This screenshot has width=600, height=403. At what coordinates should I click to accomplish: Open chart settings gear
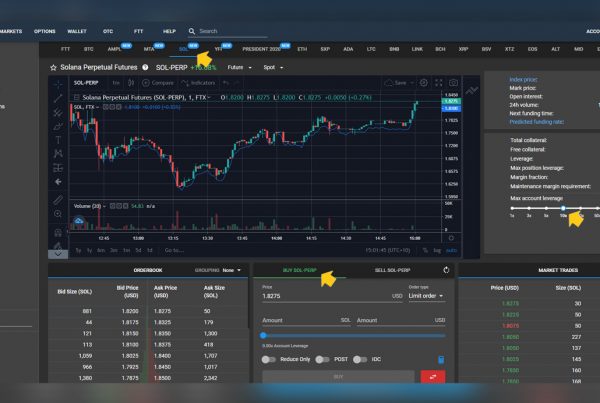click(424, 83)
